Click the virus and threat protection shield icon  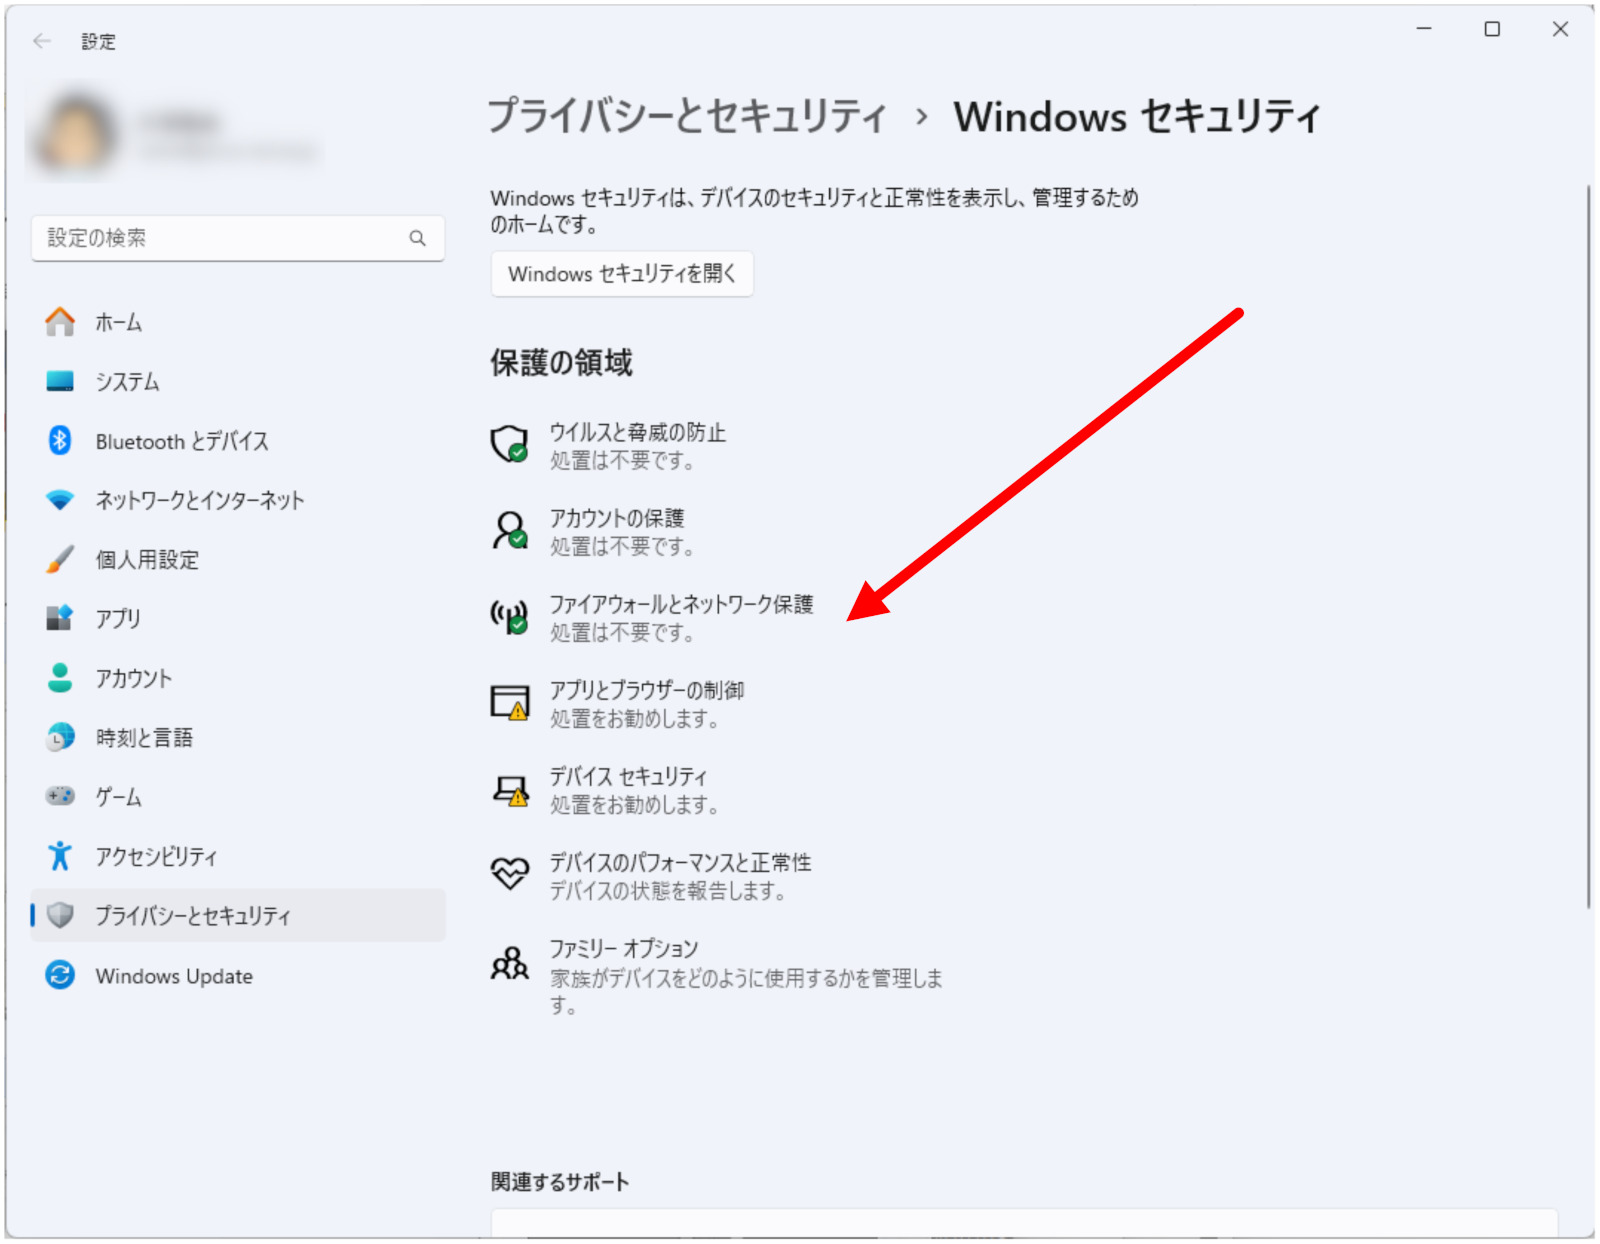click(x=509, y=443)
